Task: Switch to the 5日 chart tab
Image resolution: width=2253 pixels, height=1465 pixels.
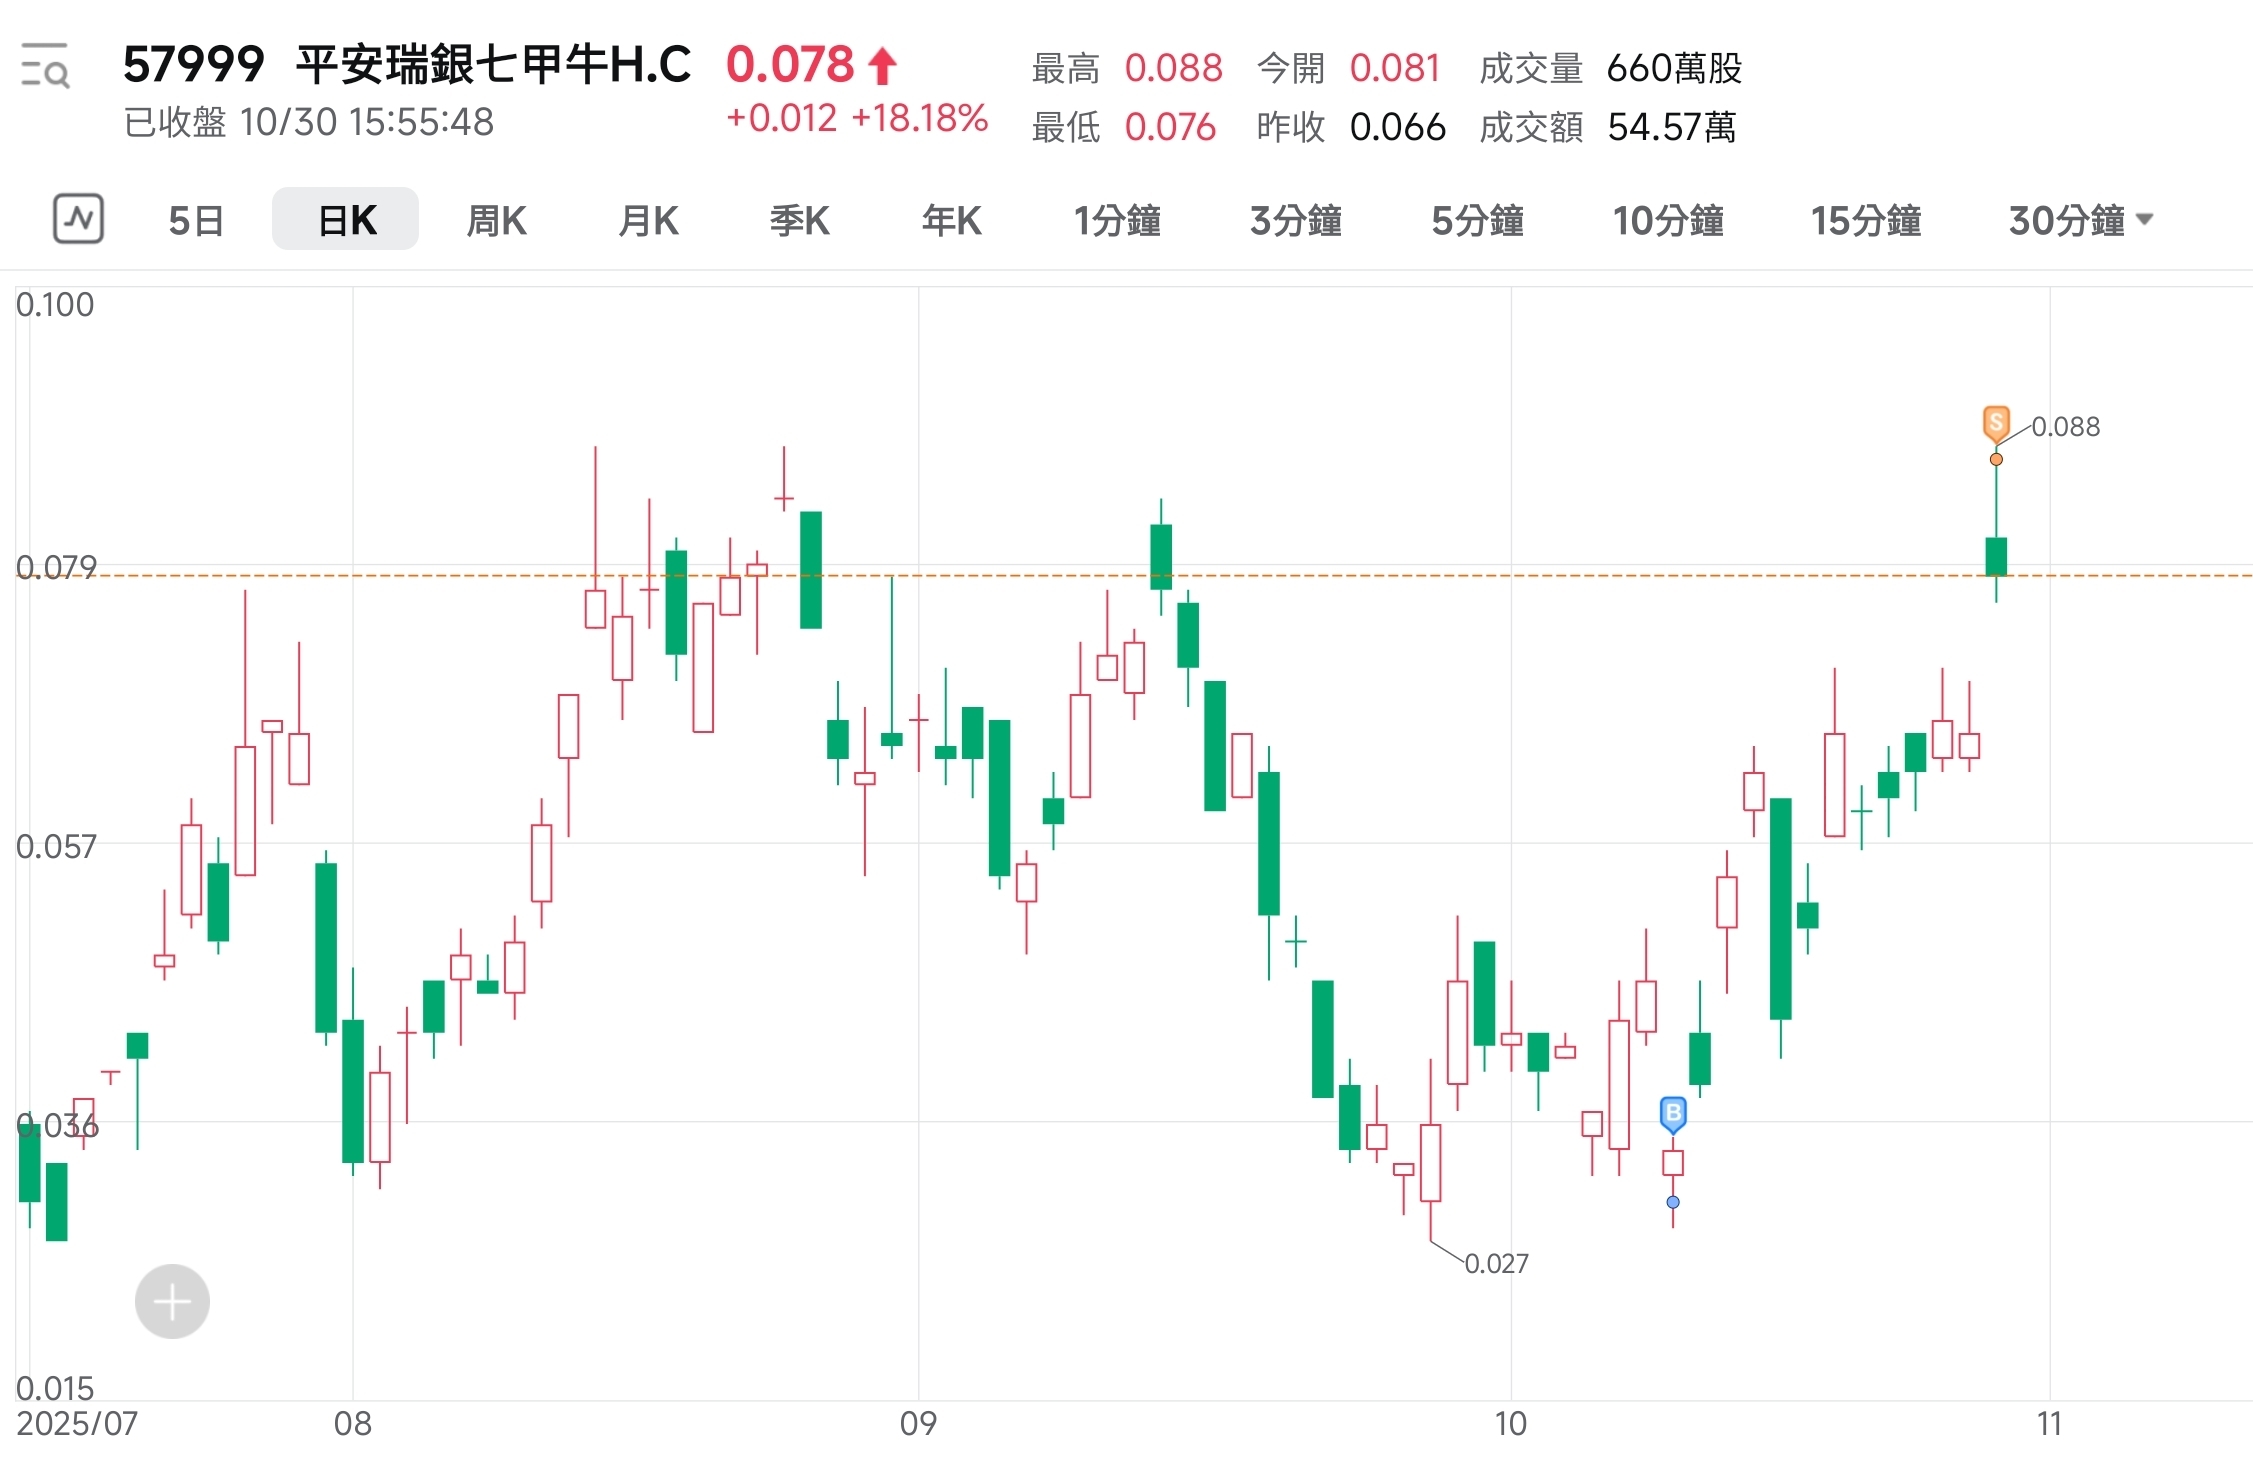Action: click(x=196, y=221)
